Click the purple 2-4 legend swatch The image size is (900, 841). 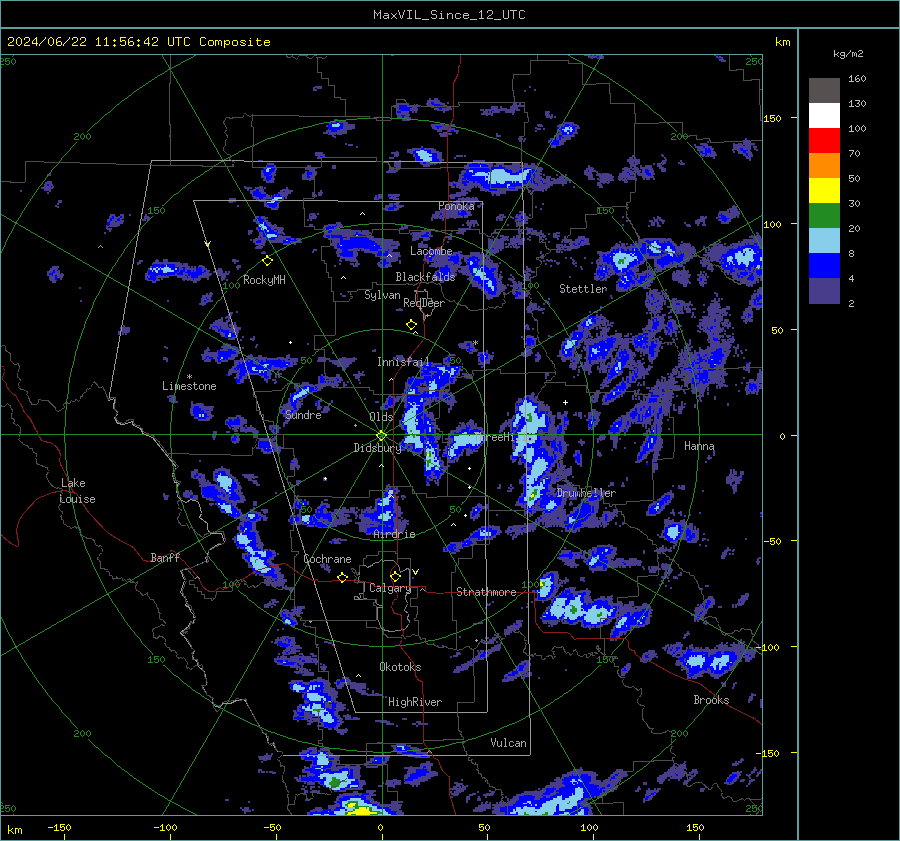(824, 291)
